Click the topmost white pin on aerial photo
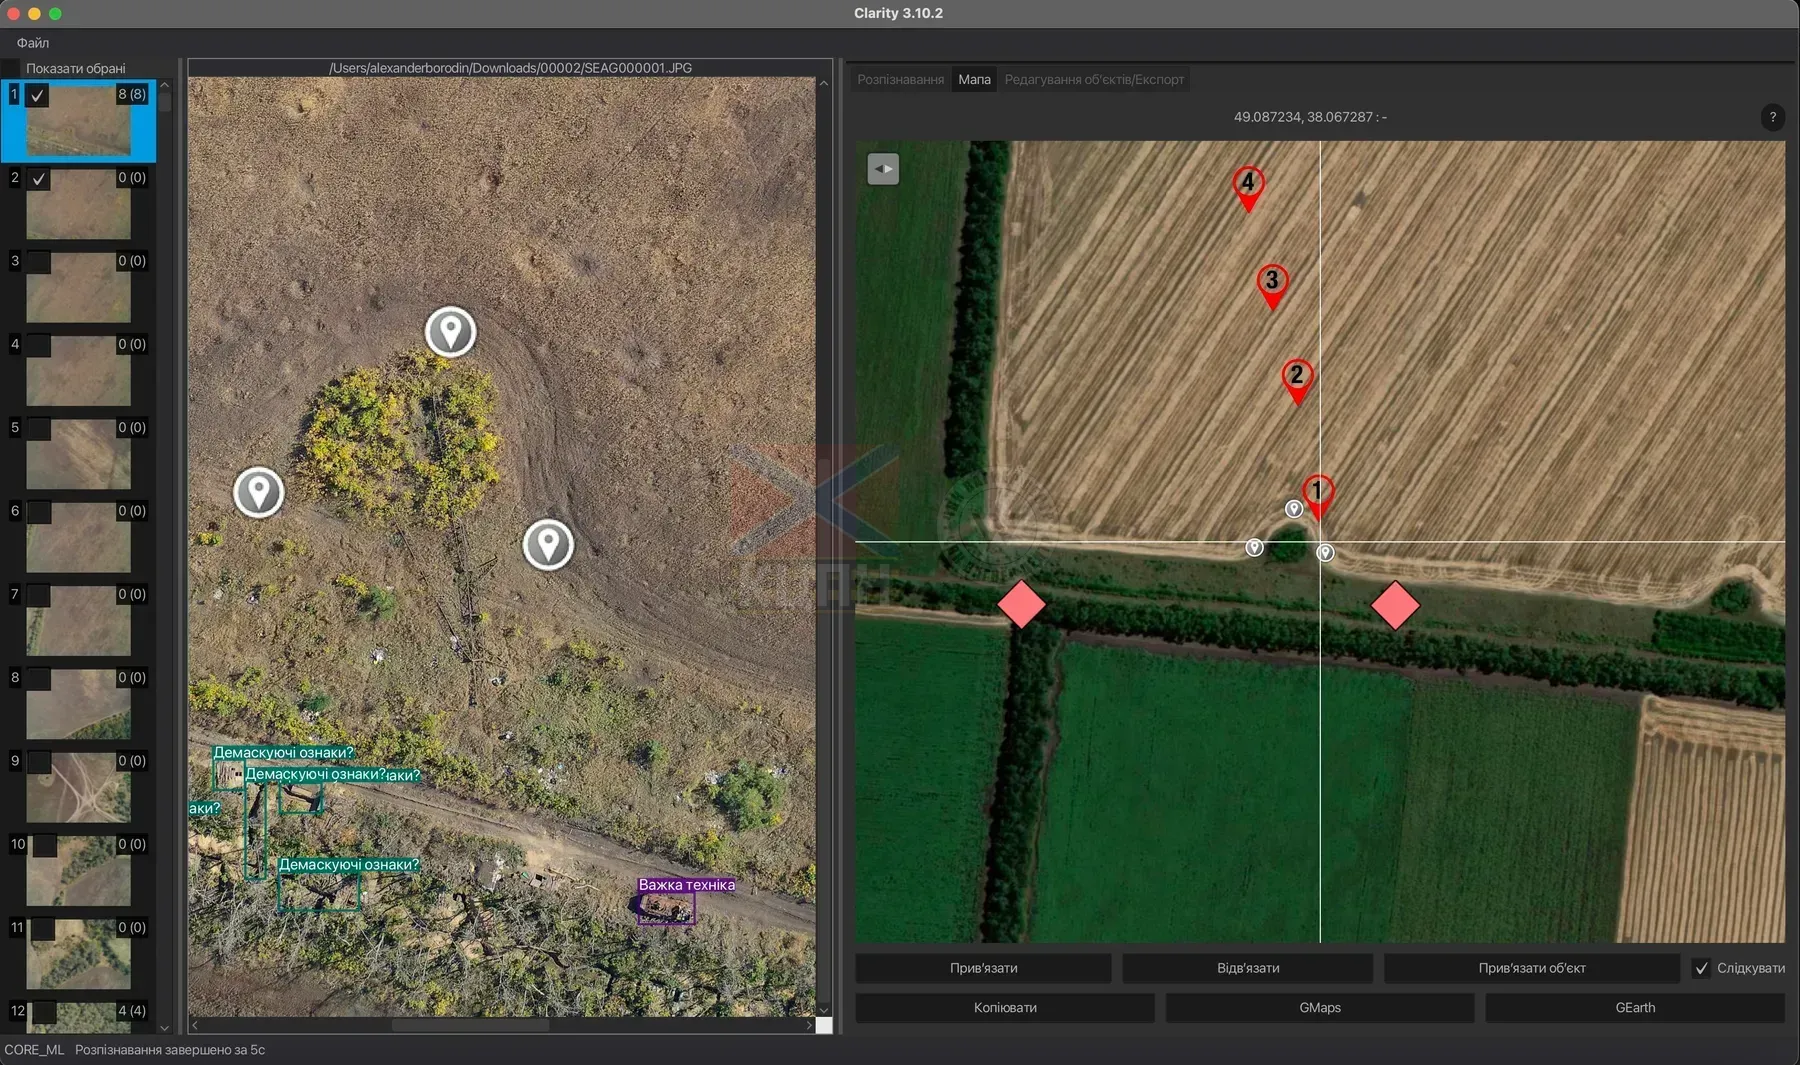This screenshot has height=1065, width=1800. pos(450,331)
